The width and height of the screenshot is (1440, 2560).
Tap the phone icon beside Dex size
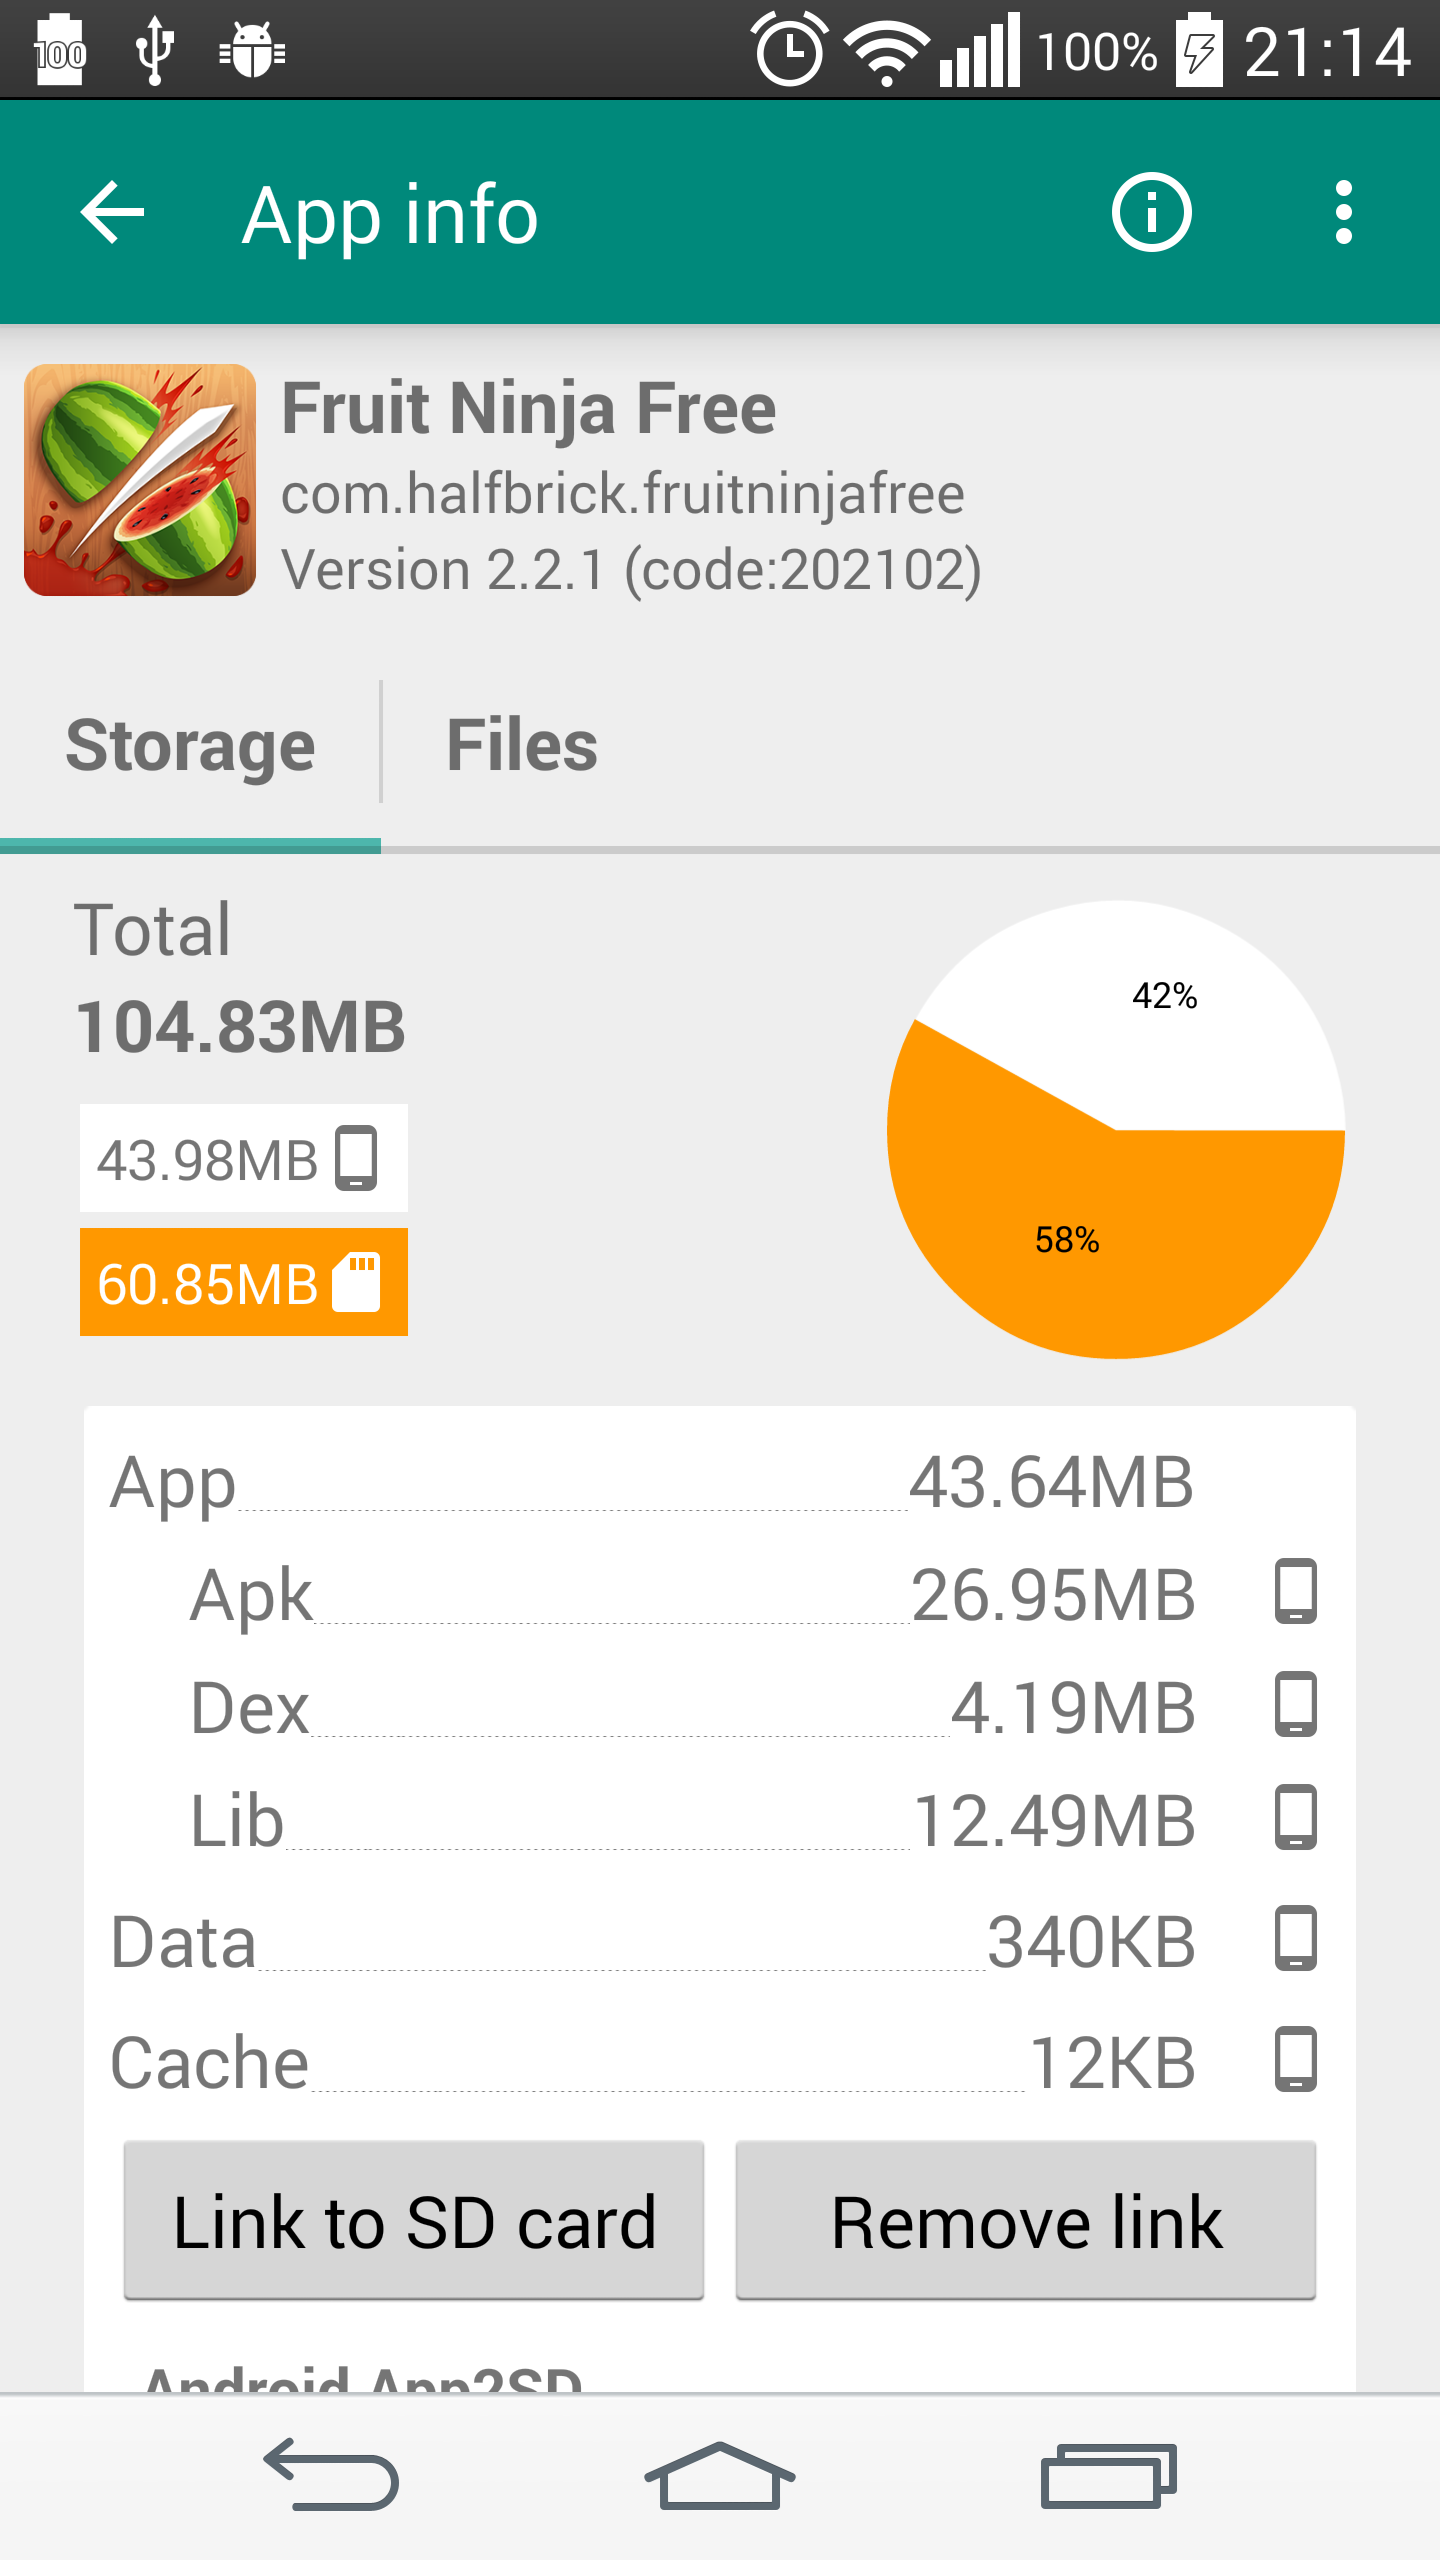(1295, 1704)
